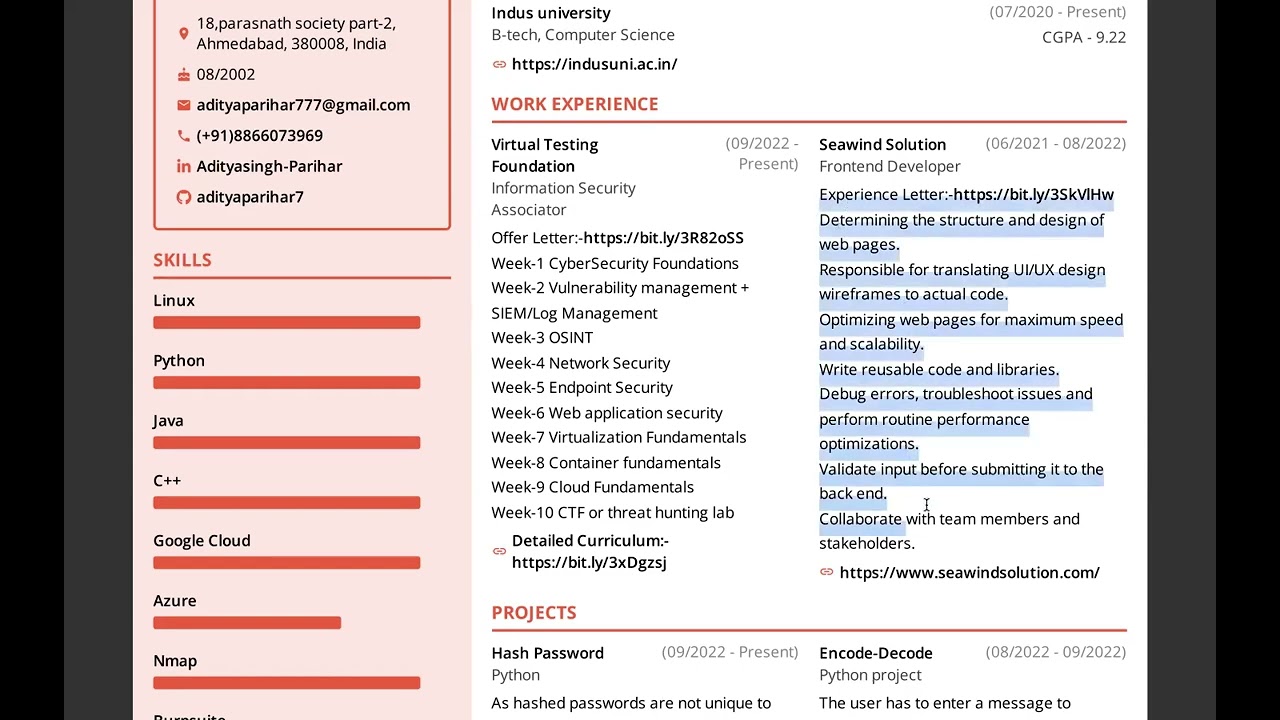Click the adityaparihar777@gmail.com email address
Screen dimensions: 1280x720
click(x=303, y=105)
